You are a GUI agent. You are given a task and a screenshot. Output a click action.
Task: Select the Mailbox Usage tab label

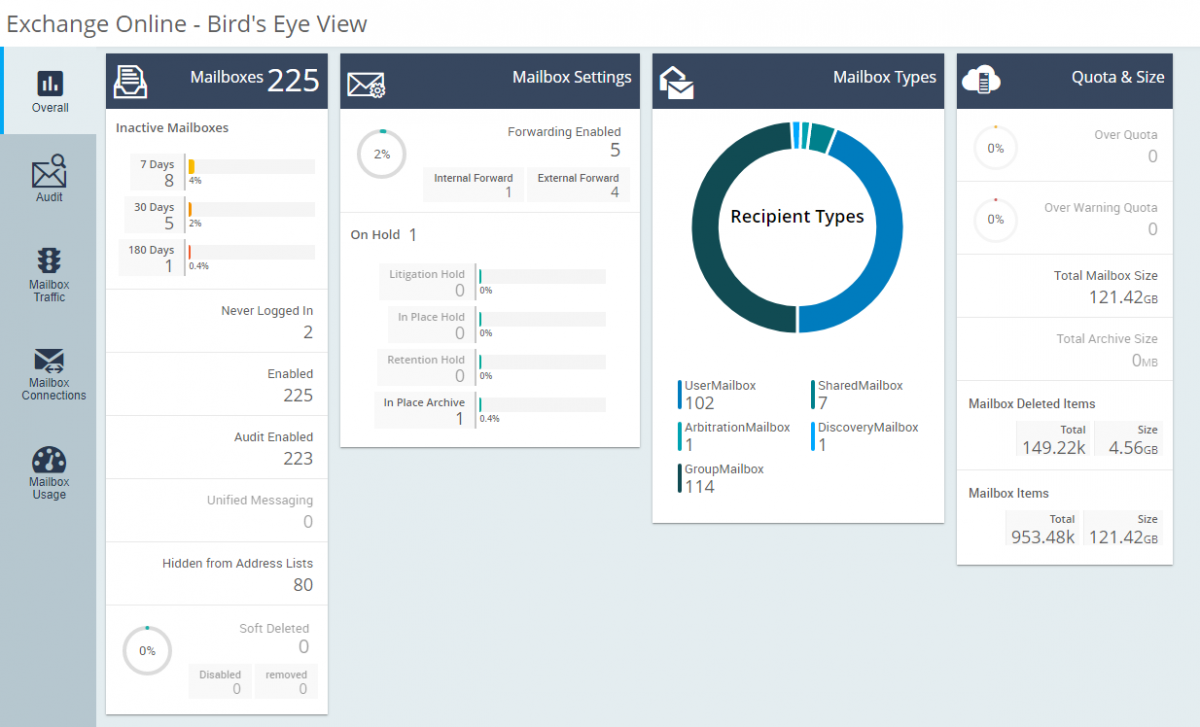49,488
